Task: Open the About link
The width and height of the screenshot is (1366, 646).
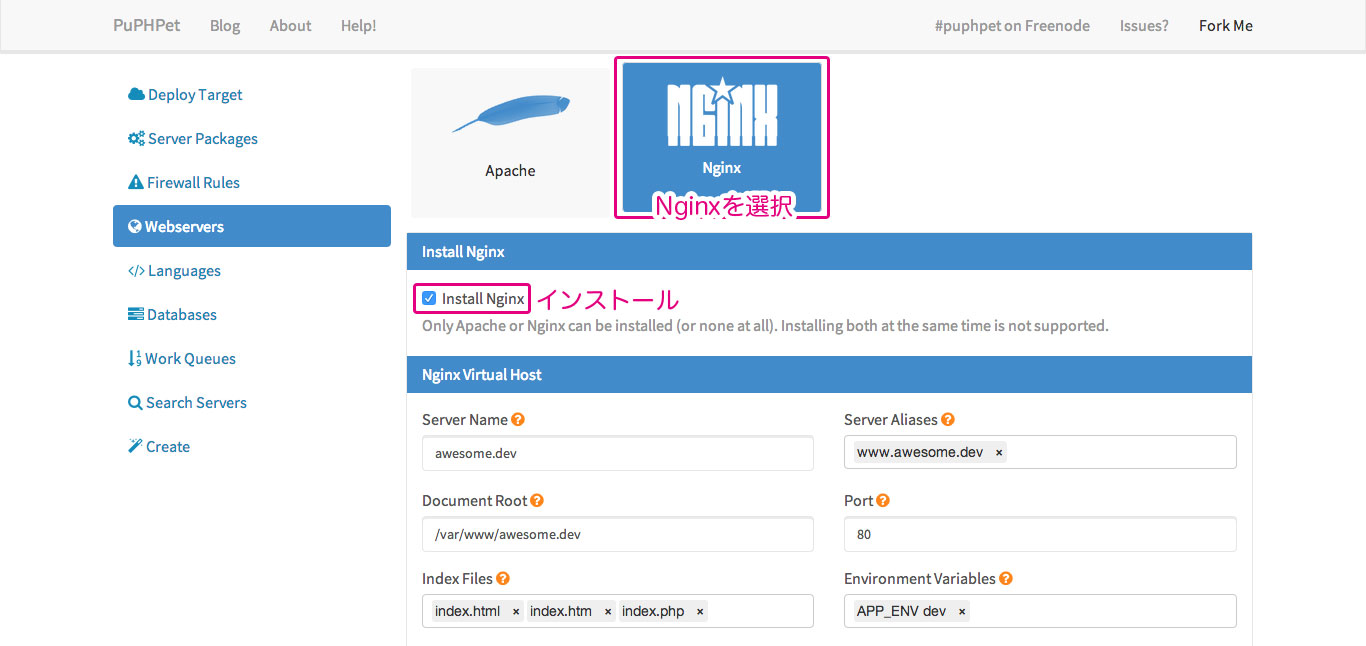Action: [291, 26]
